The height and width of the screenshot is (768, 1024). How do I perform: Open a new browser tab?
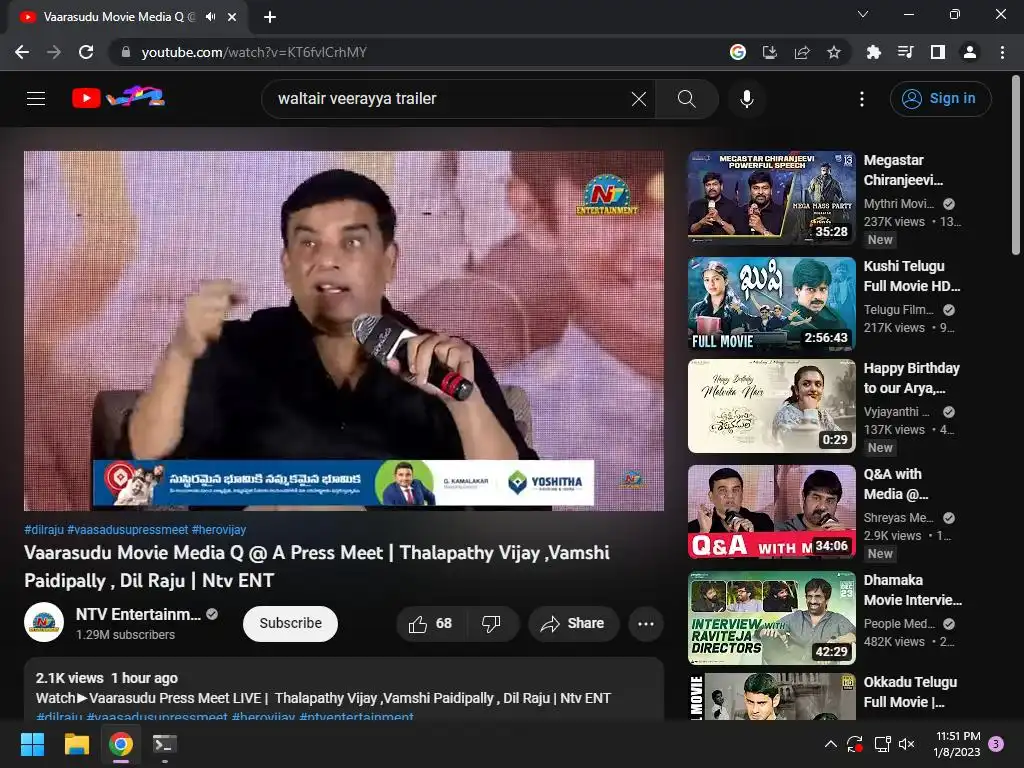(x=270, y=17)
